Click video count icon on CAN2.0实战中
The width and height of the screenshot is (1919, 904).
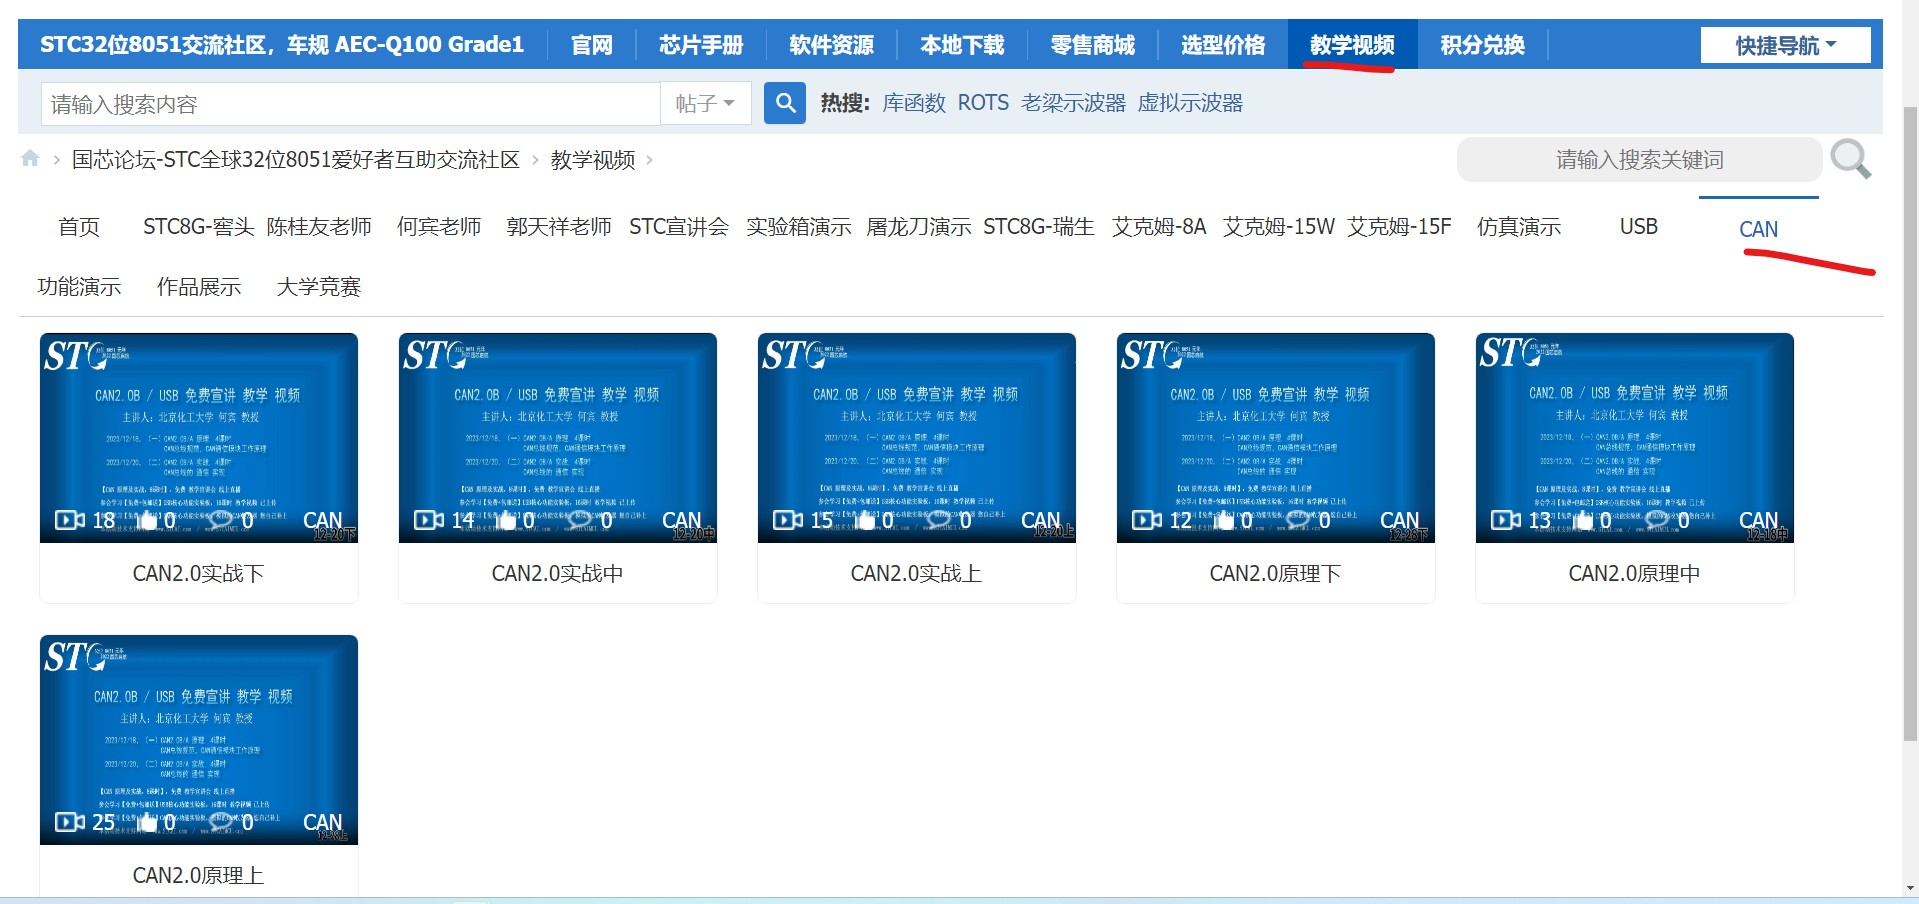click(x=429, y=520)
